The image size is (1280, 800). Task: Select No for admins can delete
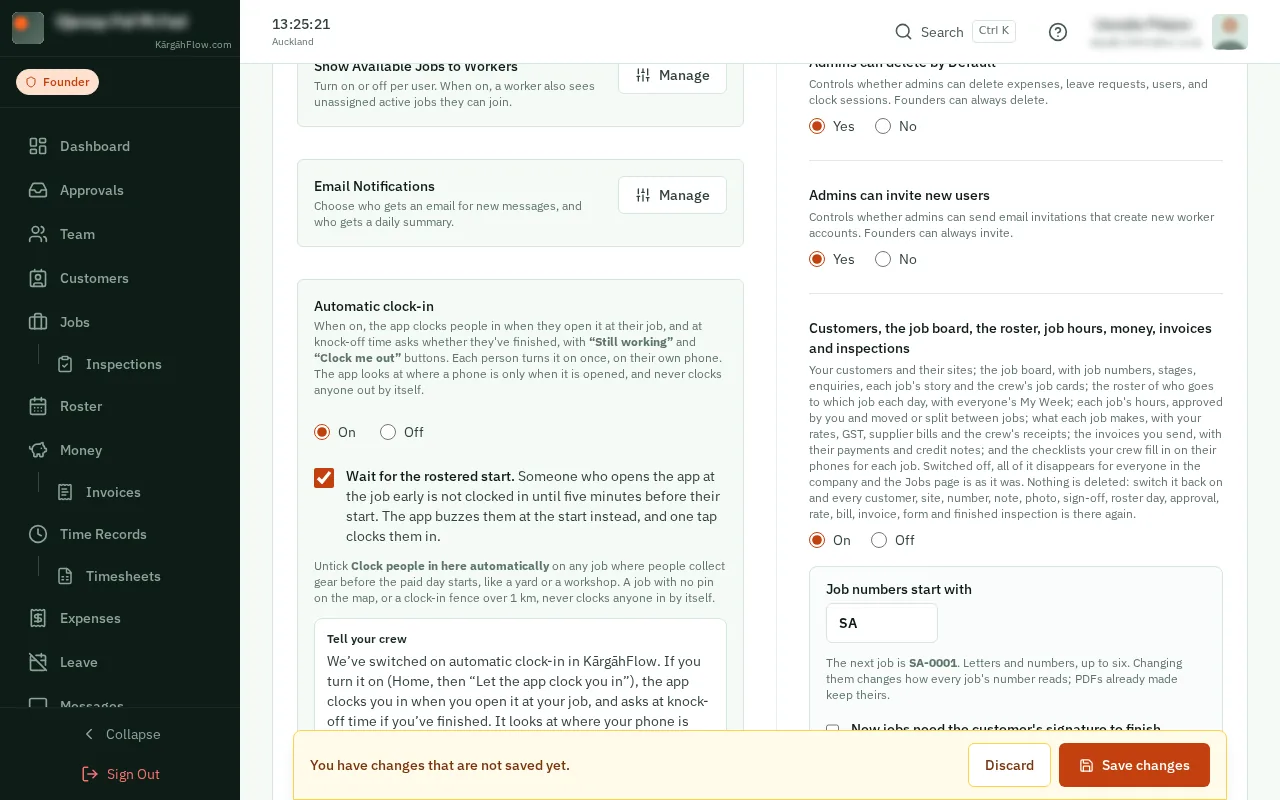883,126
